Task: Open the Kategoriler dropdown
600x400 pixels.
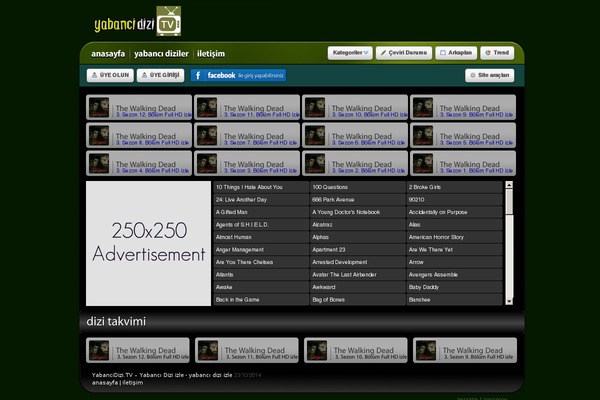Action: pyautogui.click(x=350, y=53)
